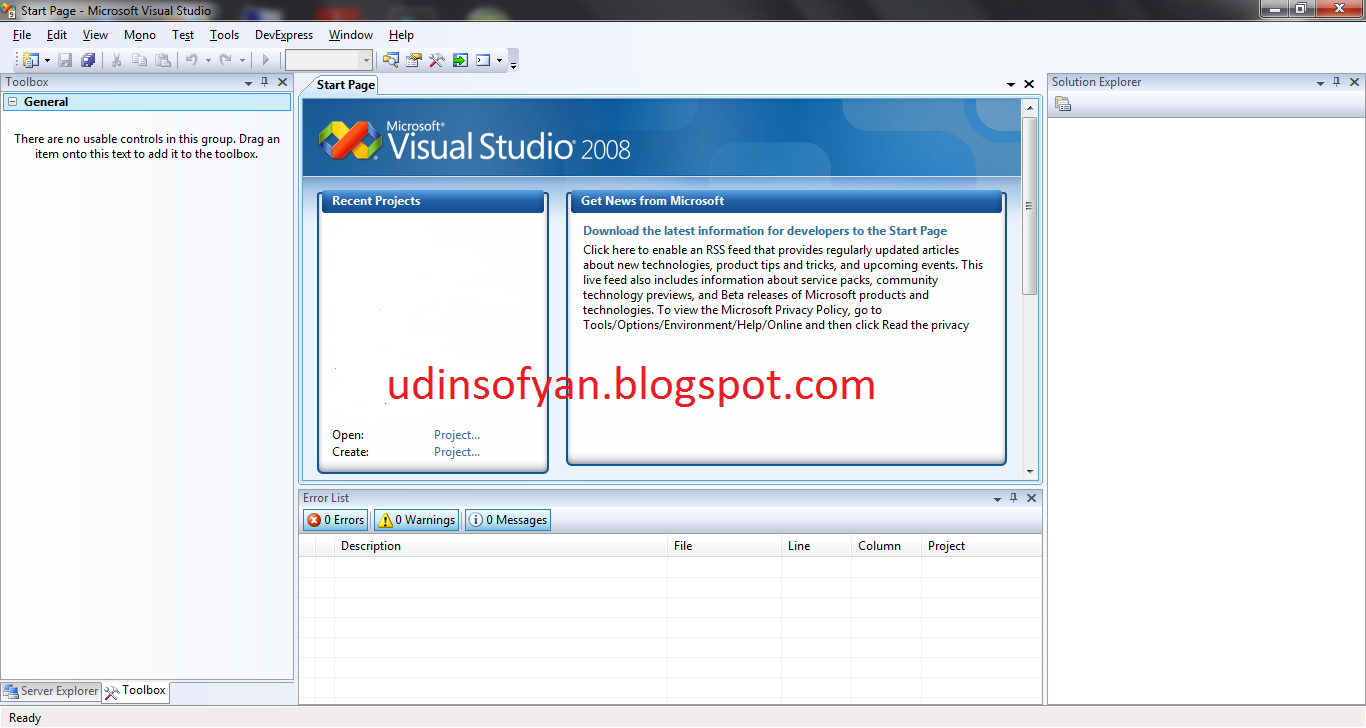Toggle auto-hide pin on Error List
The width and height of the screenshot is (1366, 728).
point(1013,497)
